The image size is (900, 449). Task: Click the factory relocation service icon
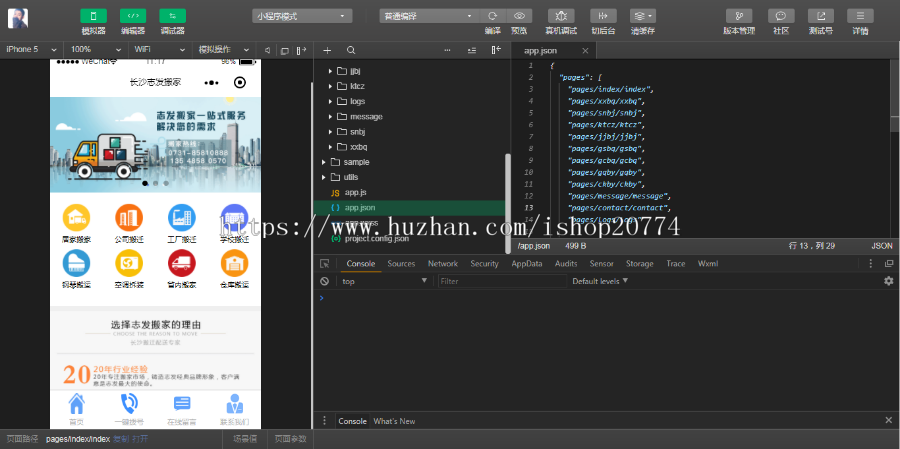(x=182, y=218)
